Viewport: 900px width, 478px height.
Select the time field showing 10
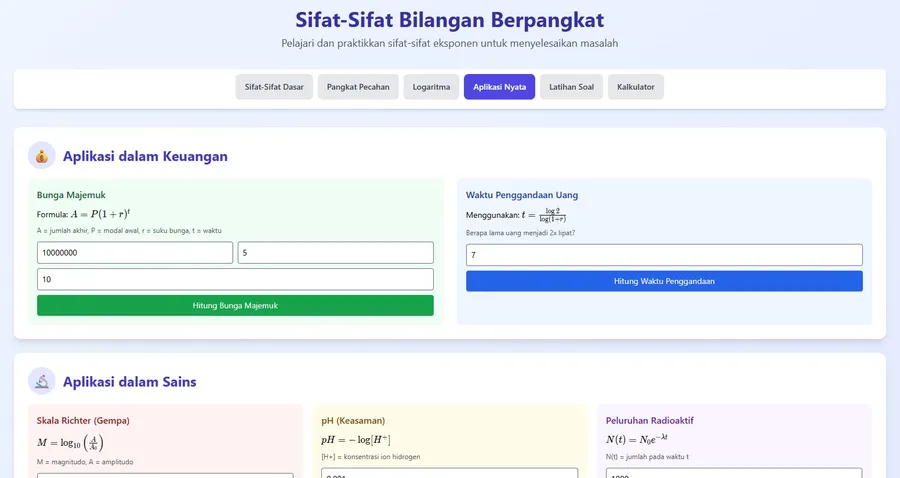[x=235, y=279]
